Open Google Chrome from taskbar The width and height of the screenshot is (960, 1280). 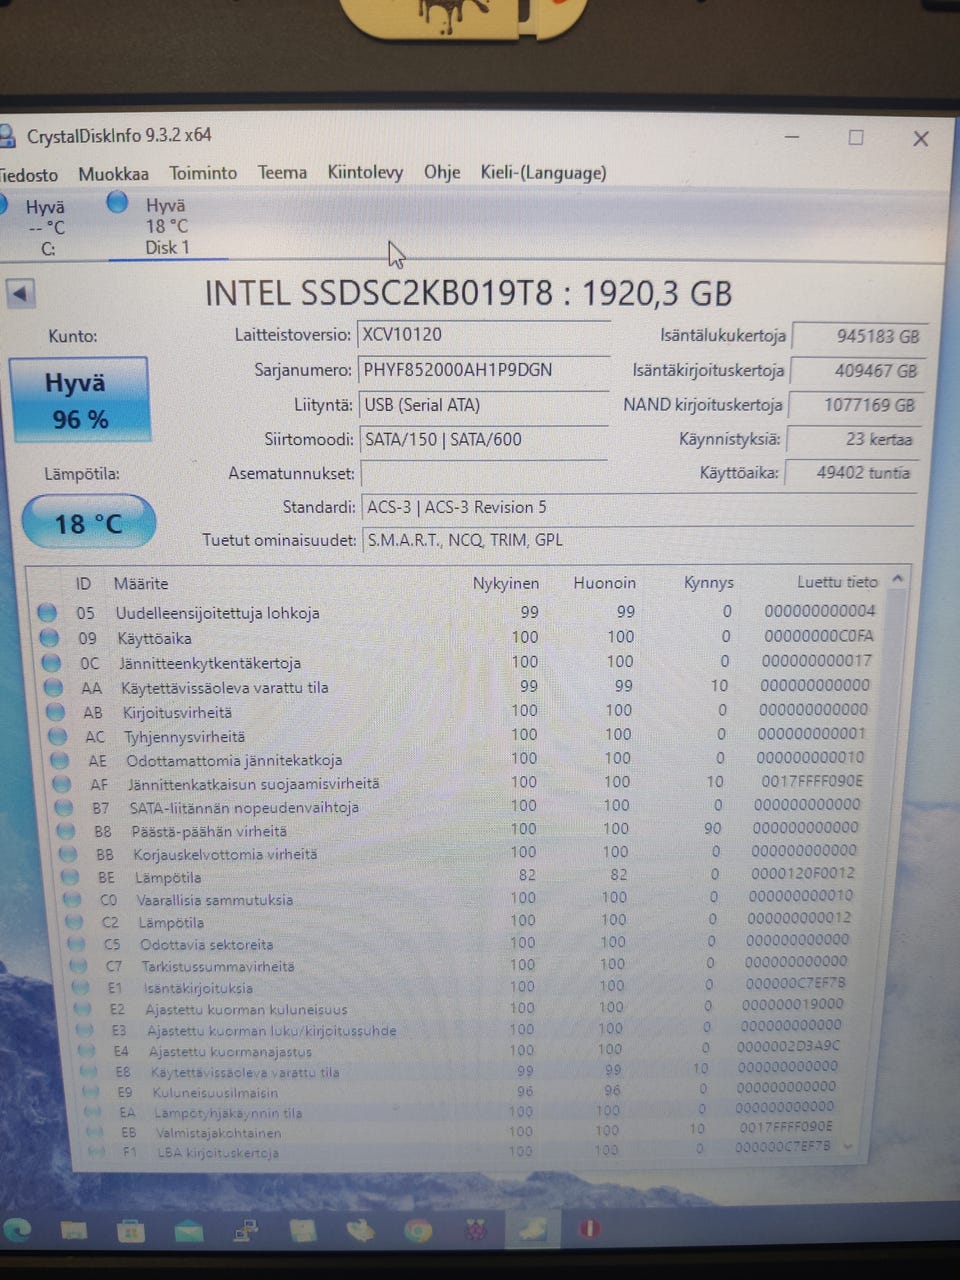pos(417,1230)
